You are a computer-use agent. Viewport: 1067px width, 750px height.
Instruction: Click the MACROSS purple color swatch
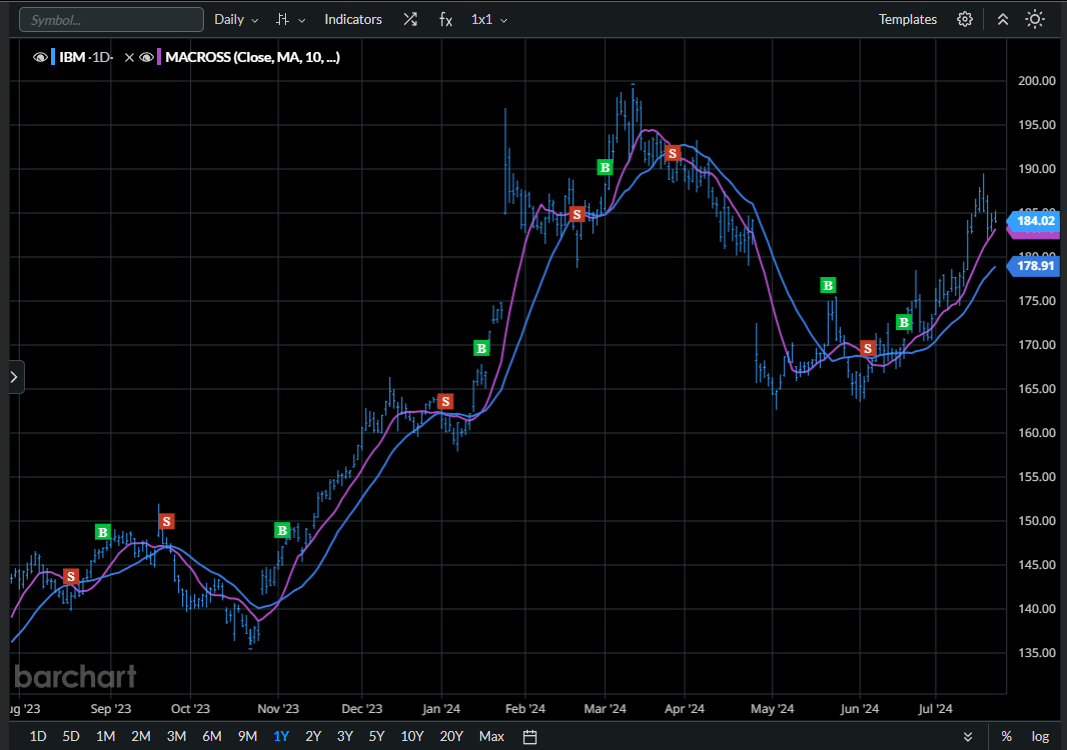[x=159, y=57]
